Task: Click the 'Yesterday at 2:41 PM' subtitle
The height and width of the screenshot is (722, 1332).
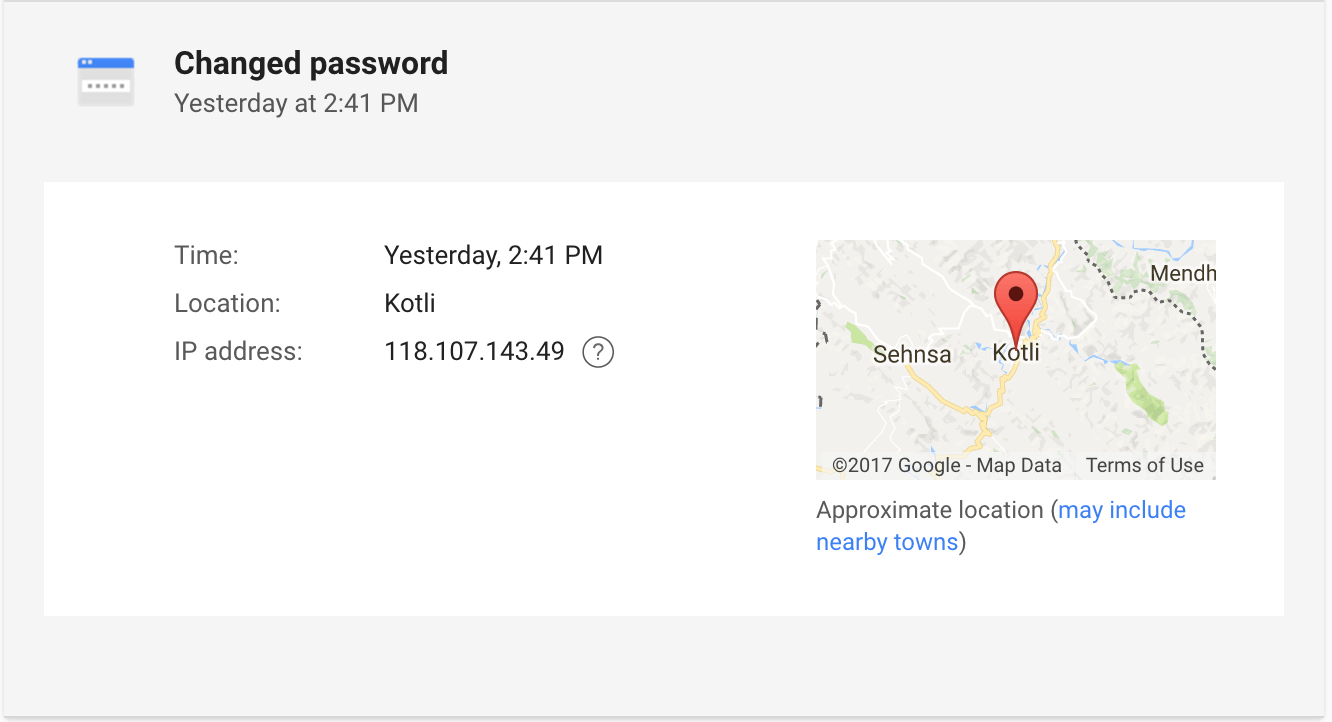Action: [x=296, y=103]
